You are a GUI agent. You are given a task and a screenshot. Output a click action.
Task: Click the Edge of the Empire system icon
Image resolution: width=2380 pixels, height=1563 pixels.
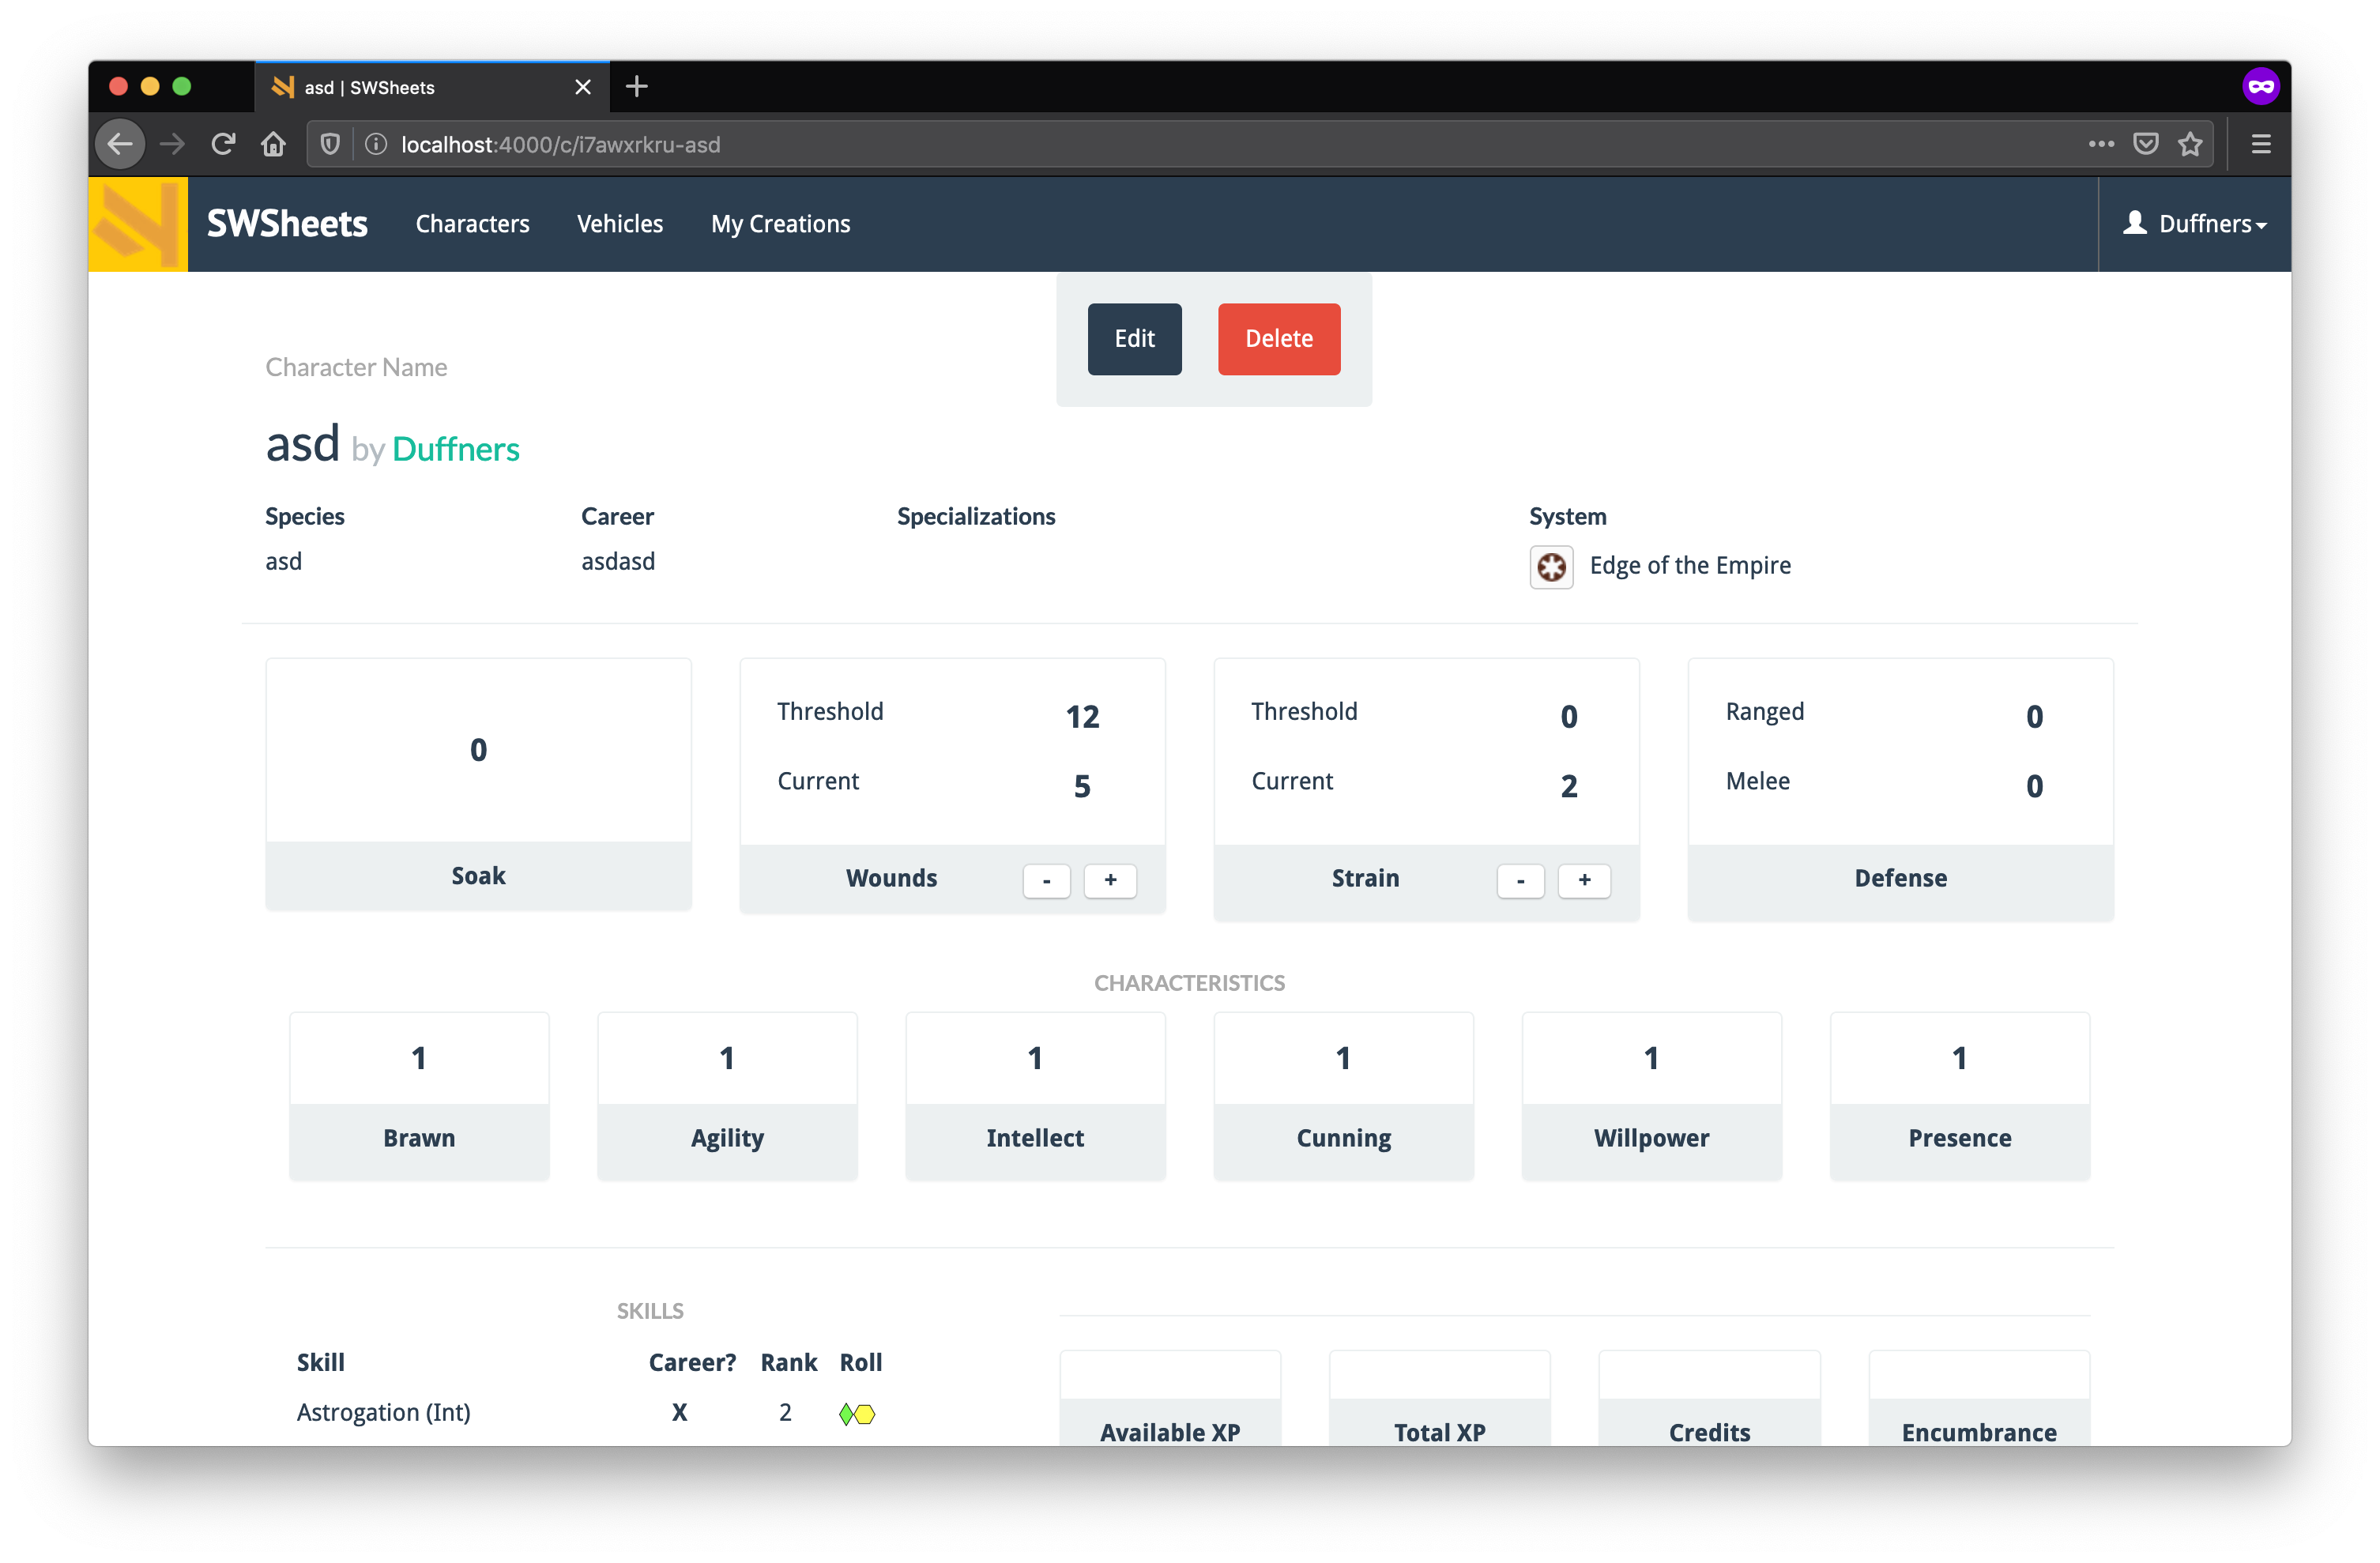tap(1551, 566)
